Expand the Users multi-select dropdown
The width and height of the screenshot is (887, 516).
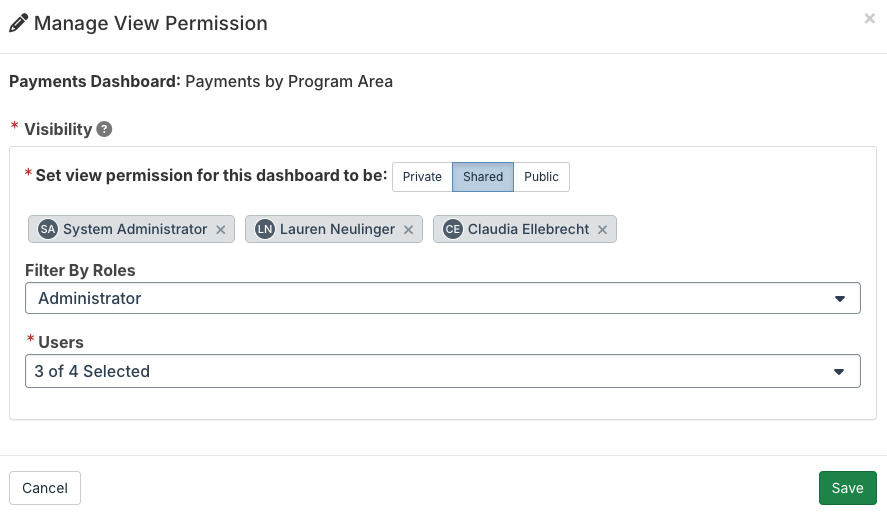pyautogui.click(x=442, y=371)
